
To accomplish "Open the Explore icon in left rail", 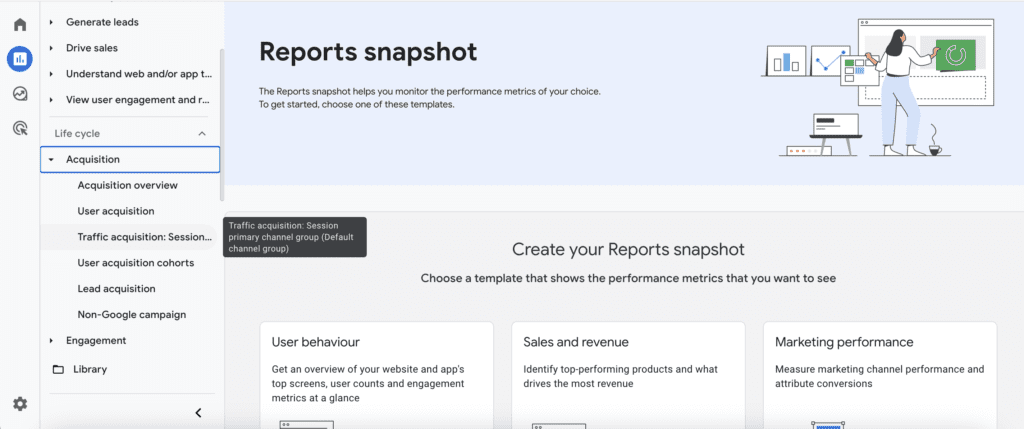I will pyautogui.click(x=19, y=93).
